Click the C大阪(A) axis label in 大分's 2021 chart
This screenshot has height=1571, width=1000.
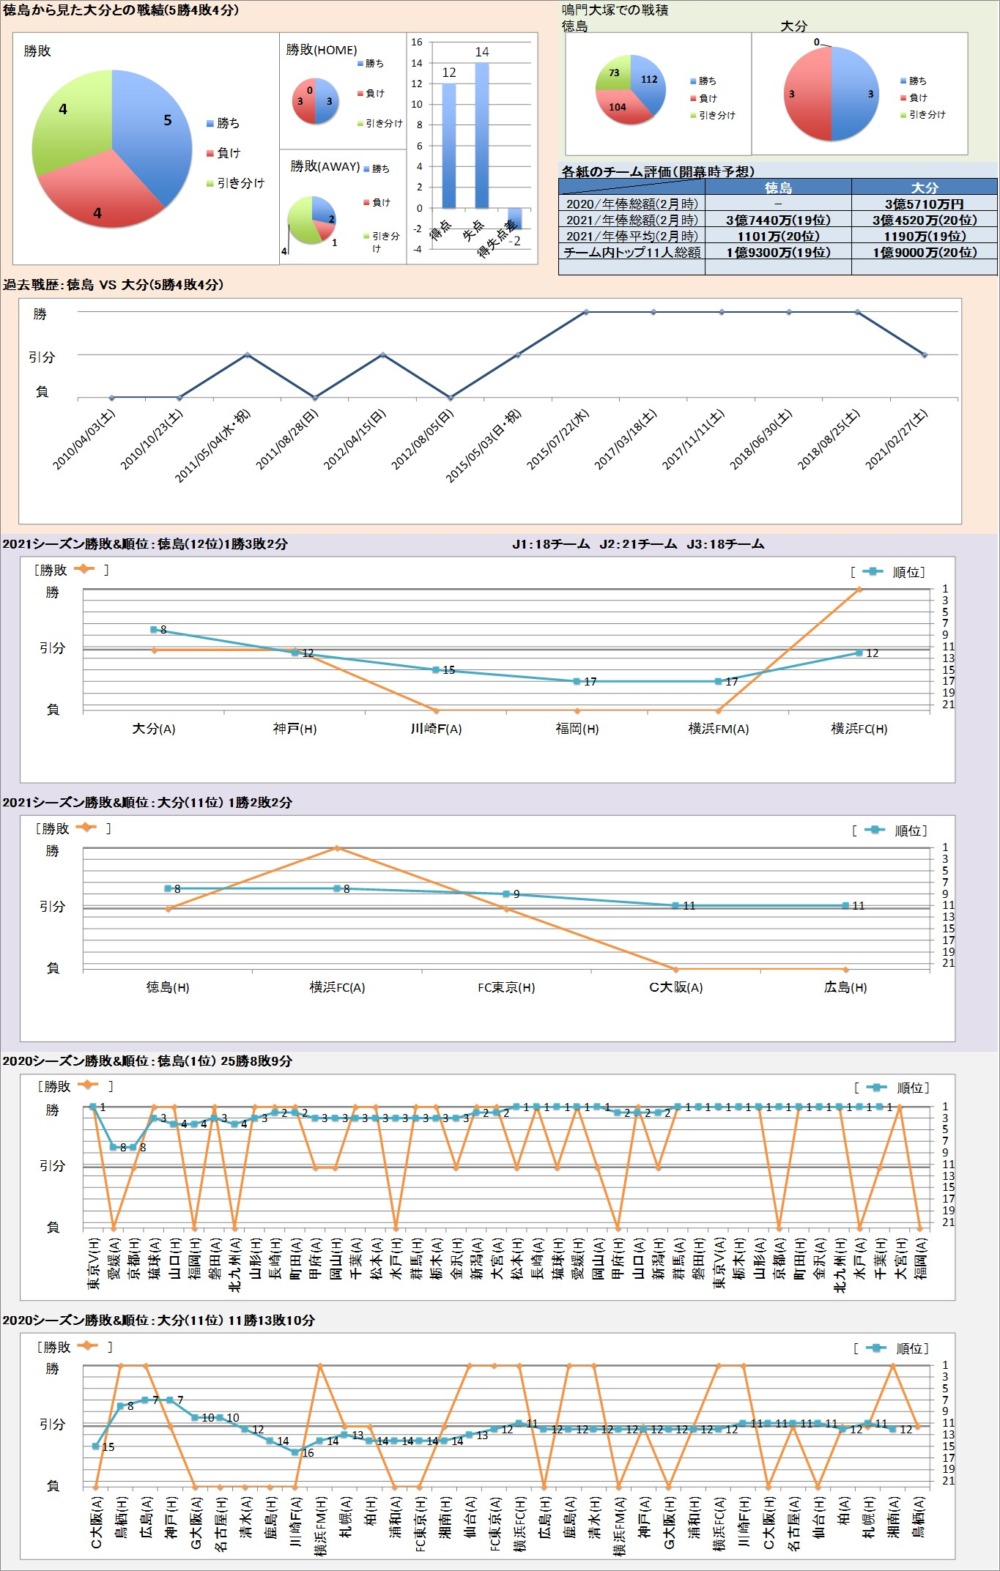tap(676, 987)
